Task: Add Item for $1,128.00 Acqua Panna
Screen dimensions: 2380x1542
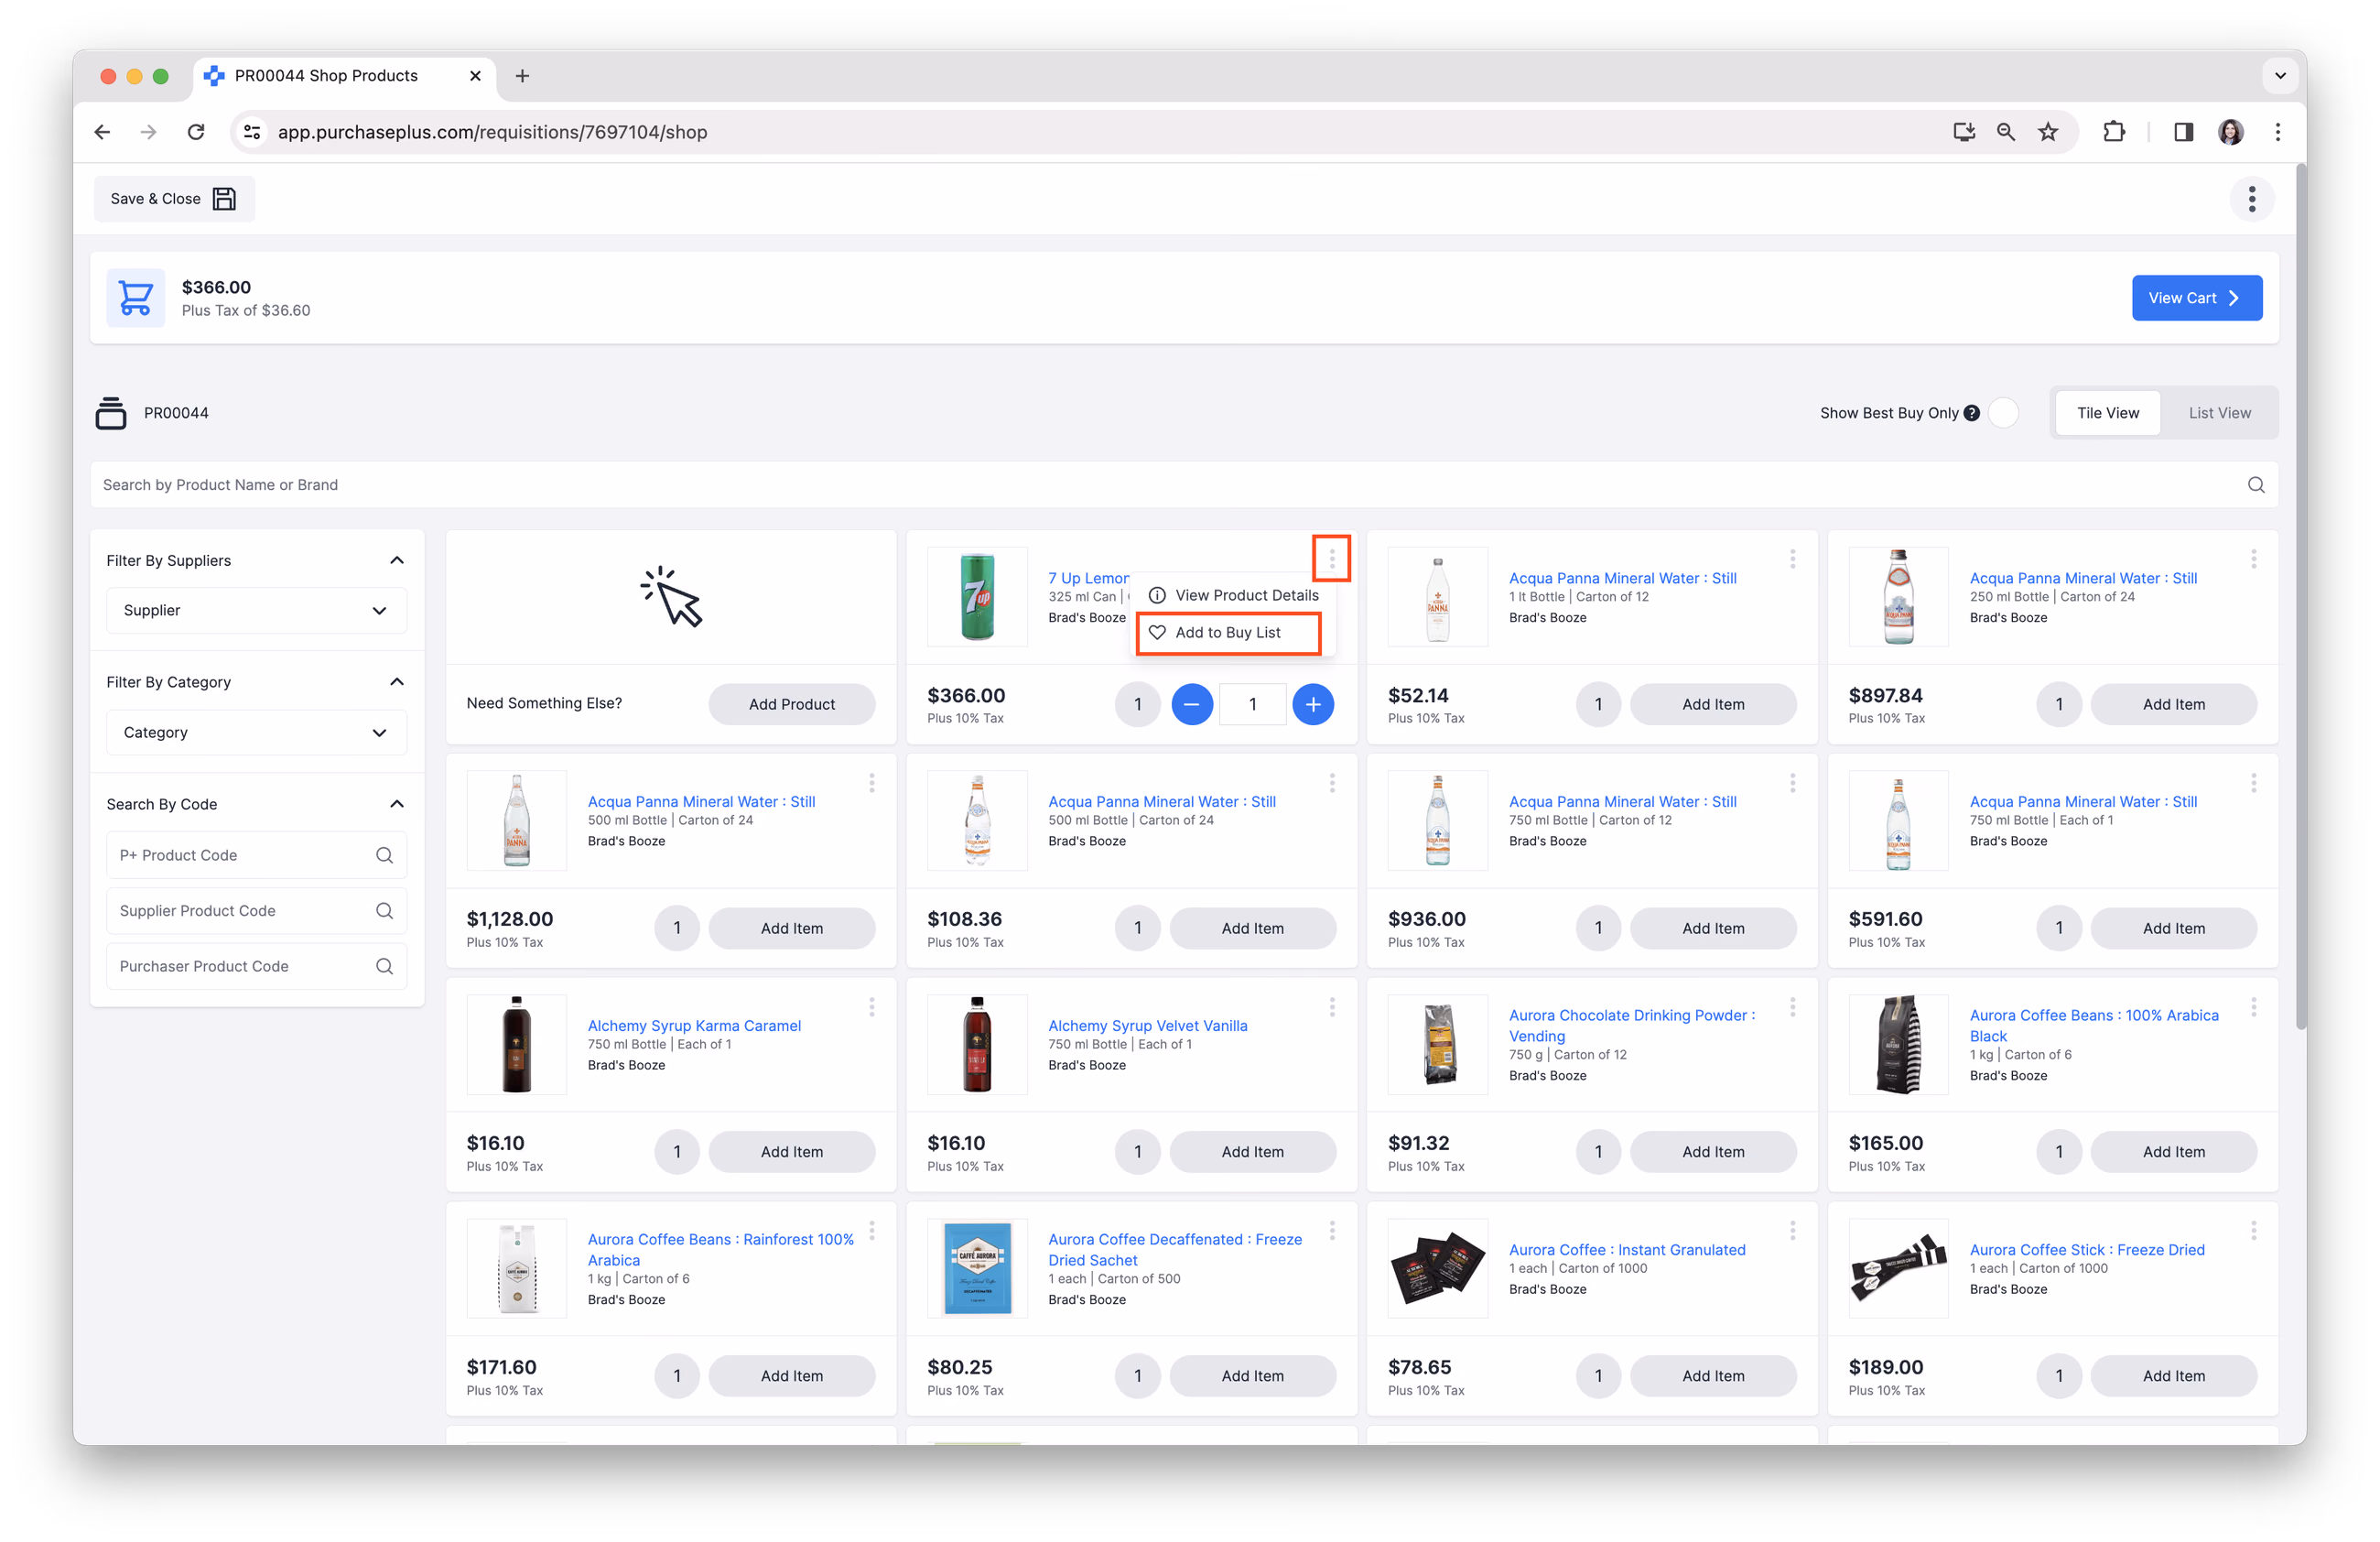Action: tap(791, 928)
